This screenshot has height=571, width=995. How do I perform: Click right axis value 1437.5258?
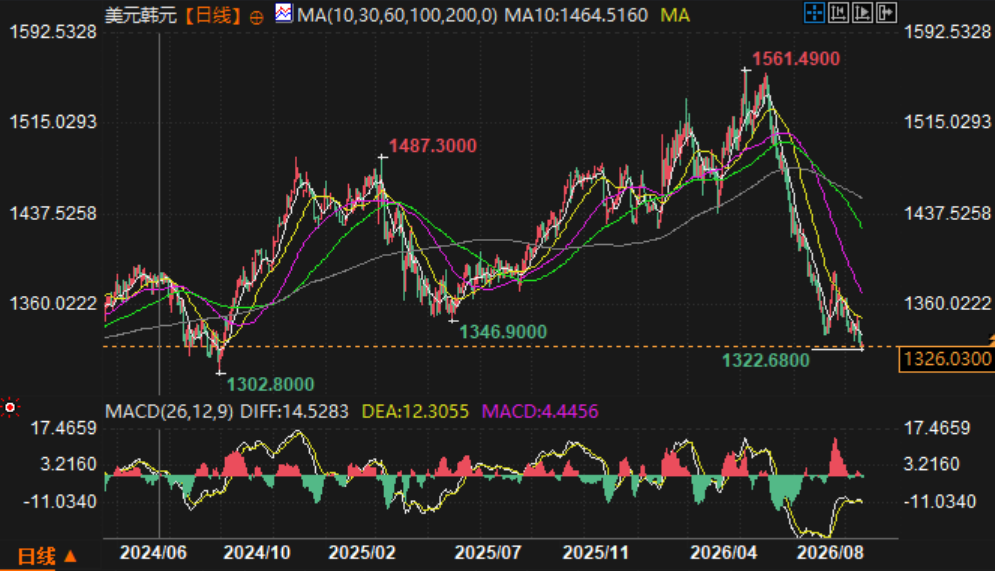pos(947,213)
